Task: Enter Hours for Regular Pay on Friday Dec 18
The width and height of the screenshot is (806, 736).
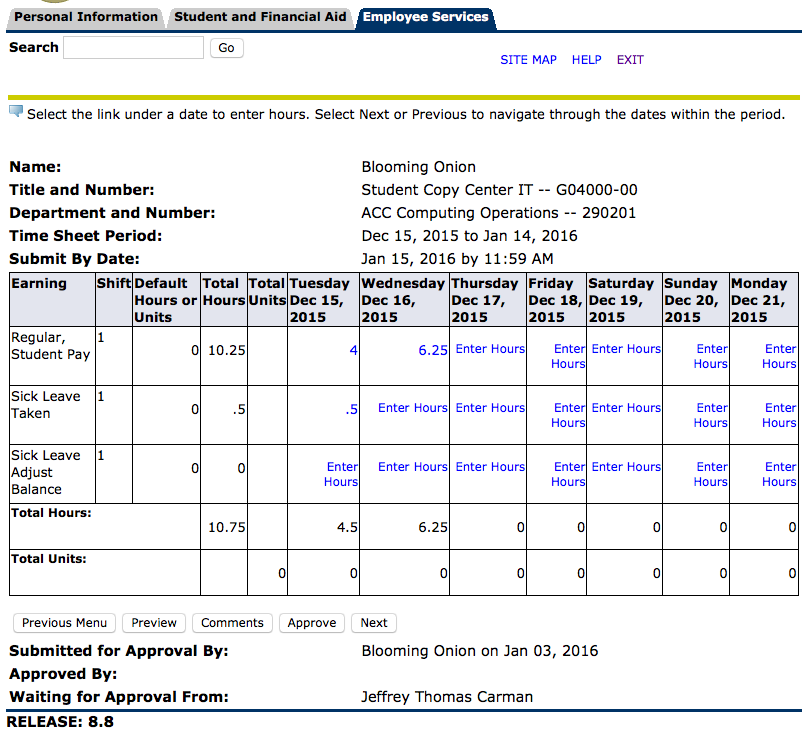Action: click(568, 356)
